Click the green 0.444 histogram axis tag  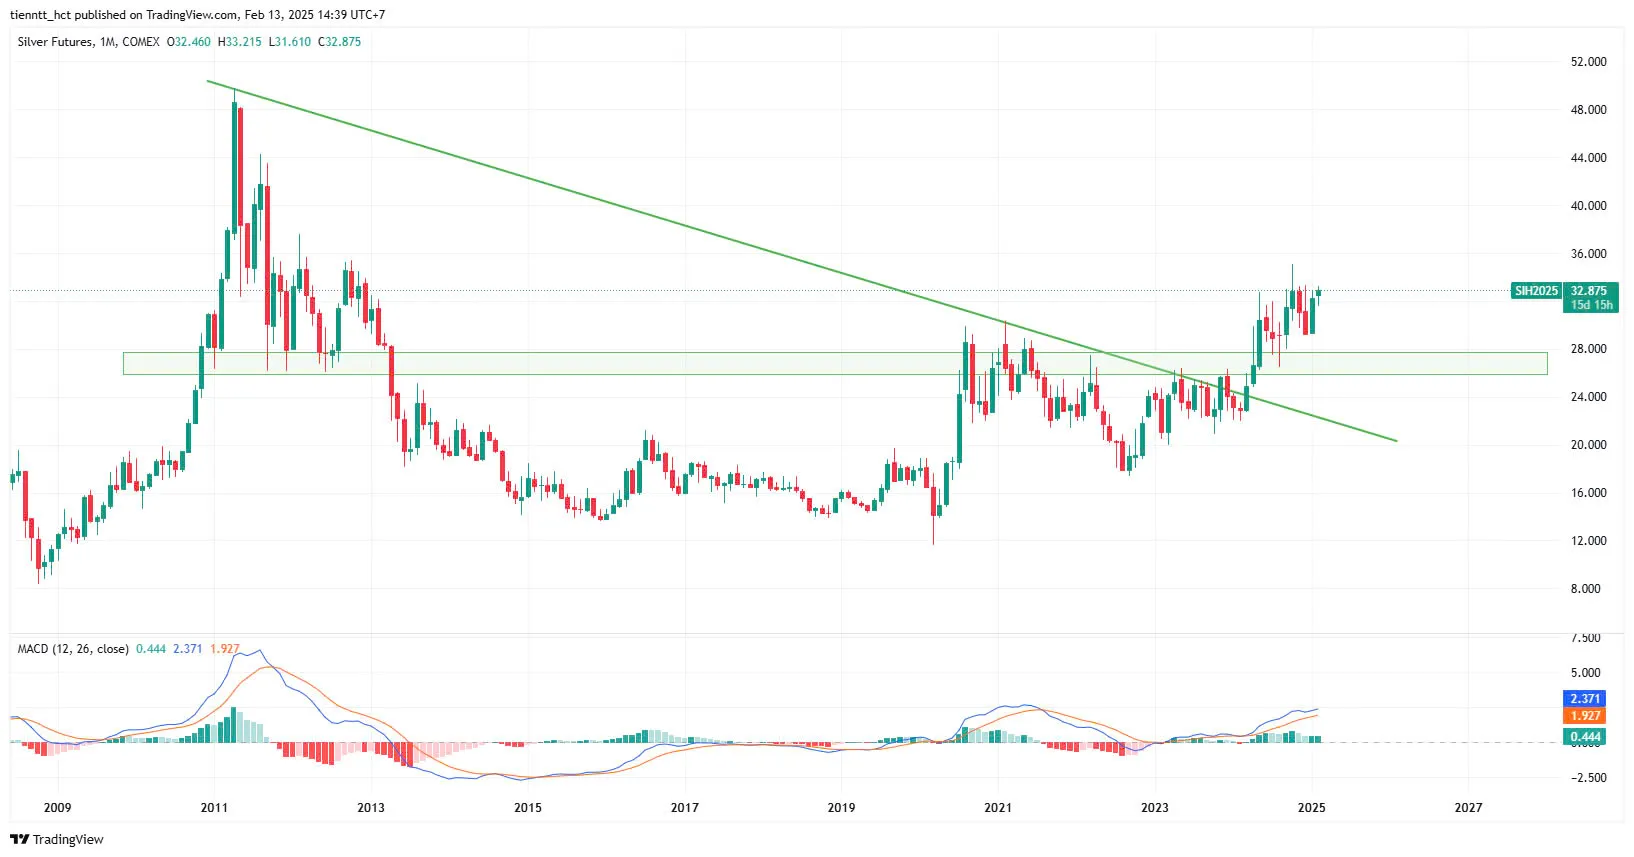click(1585, 737)
